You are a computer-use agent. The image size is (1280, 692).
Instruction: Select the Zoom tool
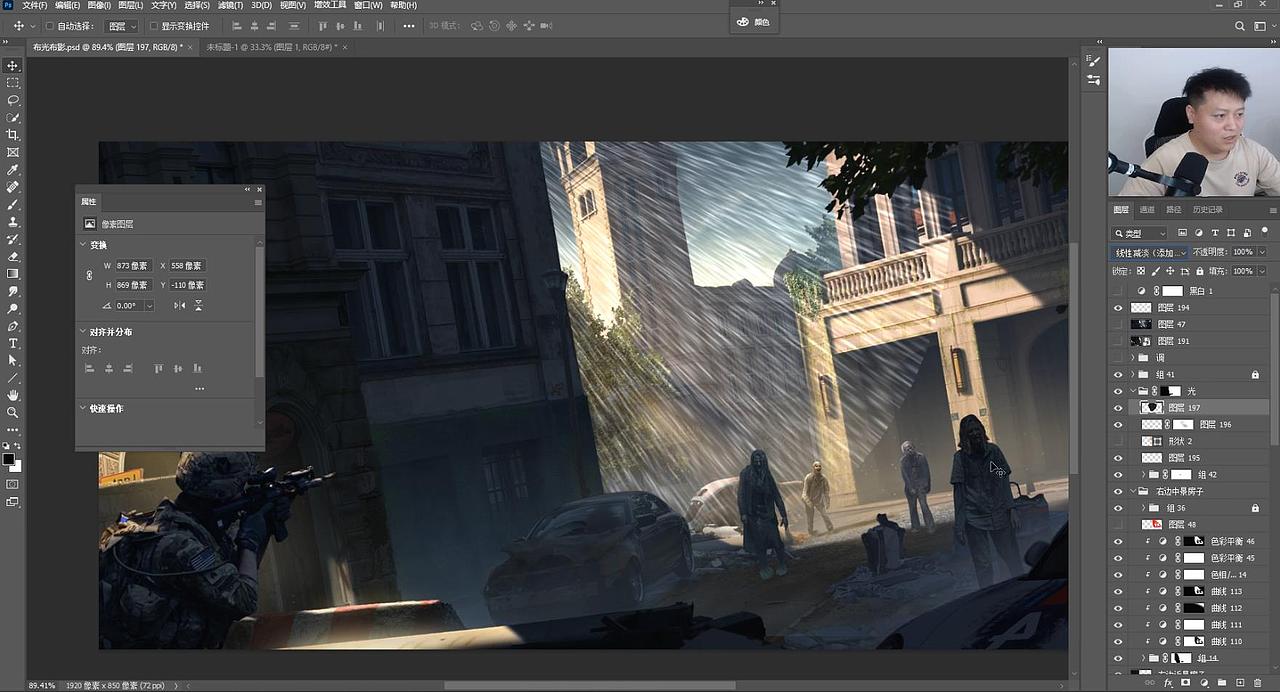click(x=13, y=412)
